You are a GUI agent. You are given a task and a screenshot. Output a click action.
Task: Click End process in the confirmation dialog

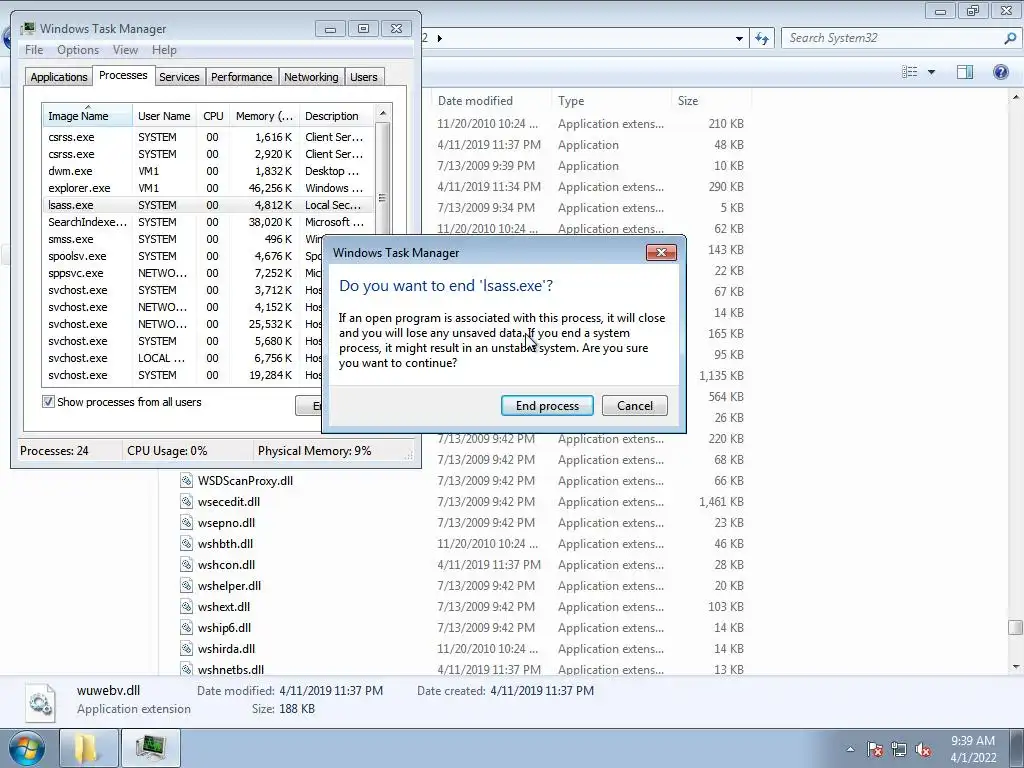click(547, 406)
